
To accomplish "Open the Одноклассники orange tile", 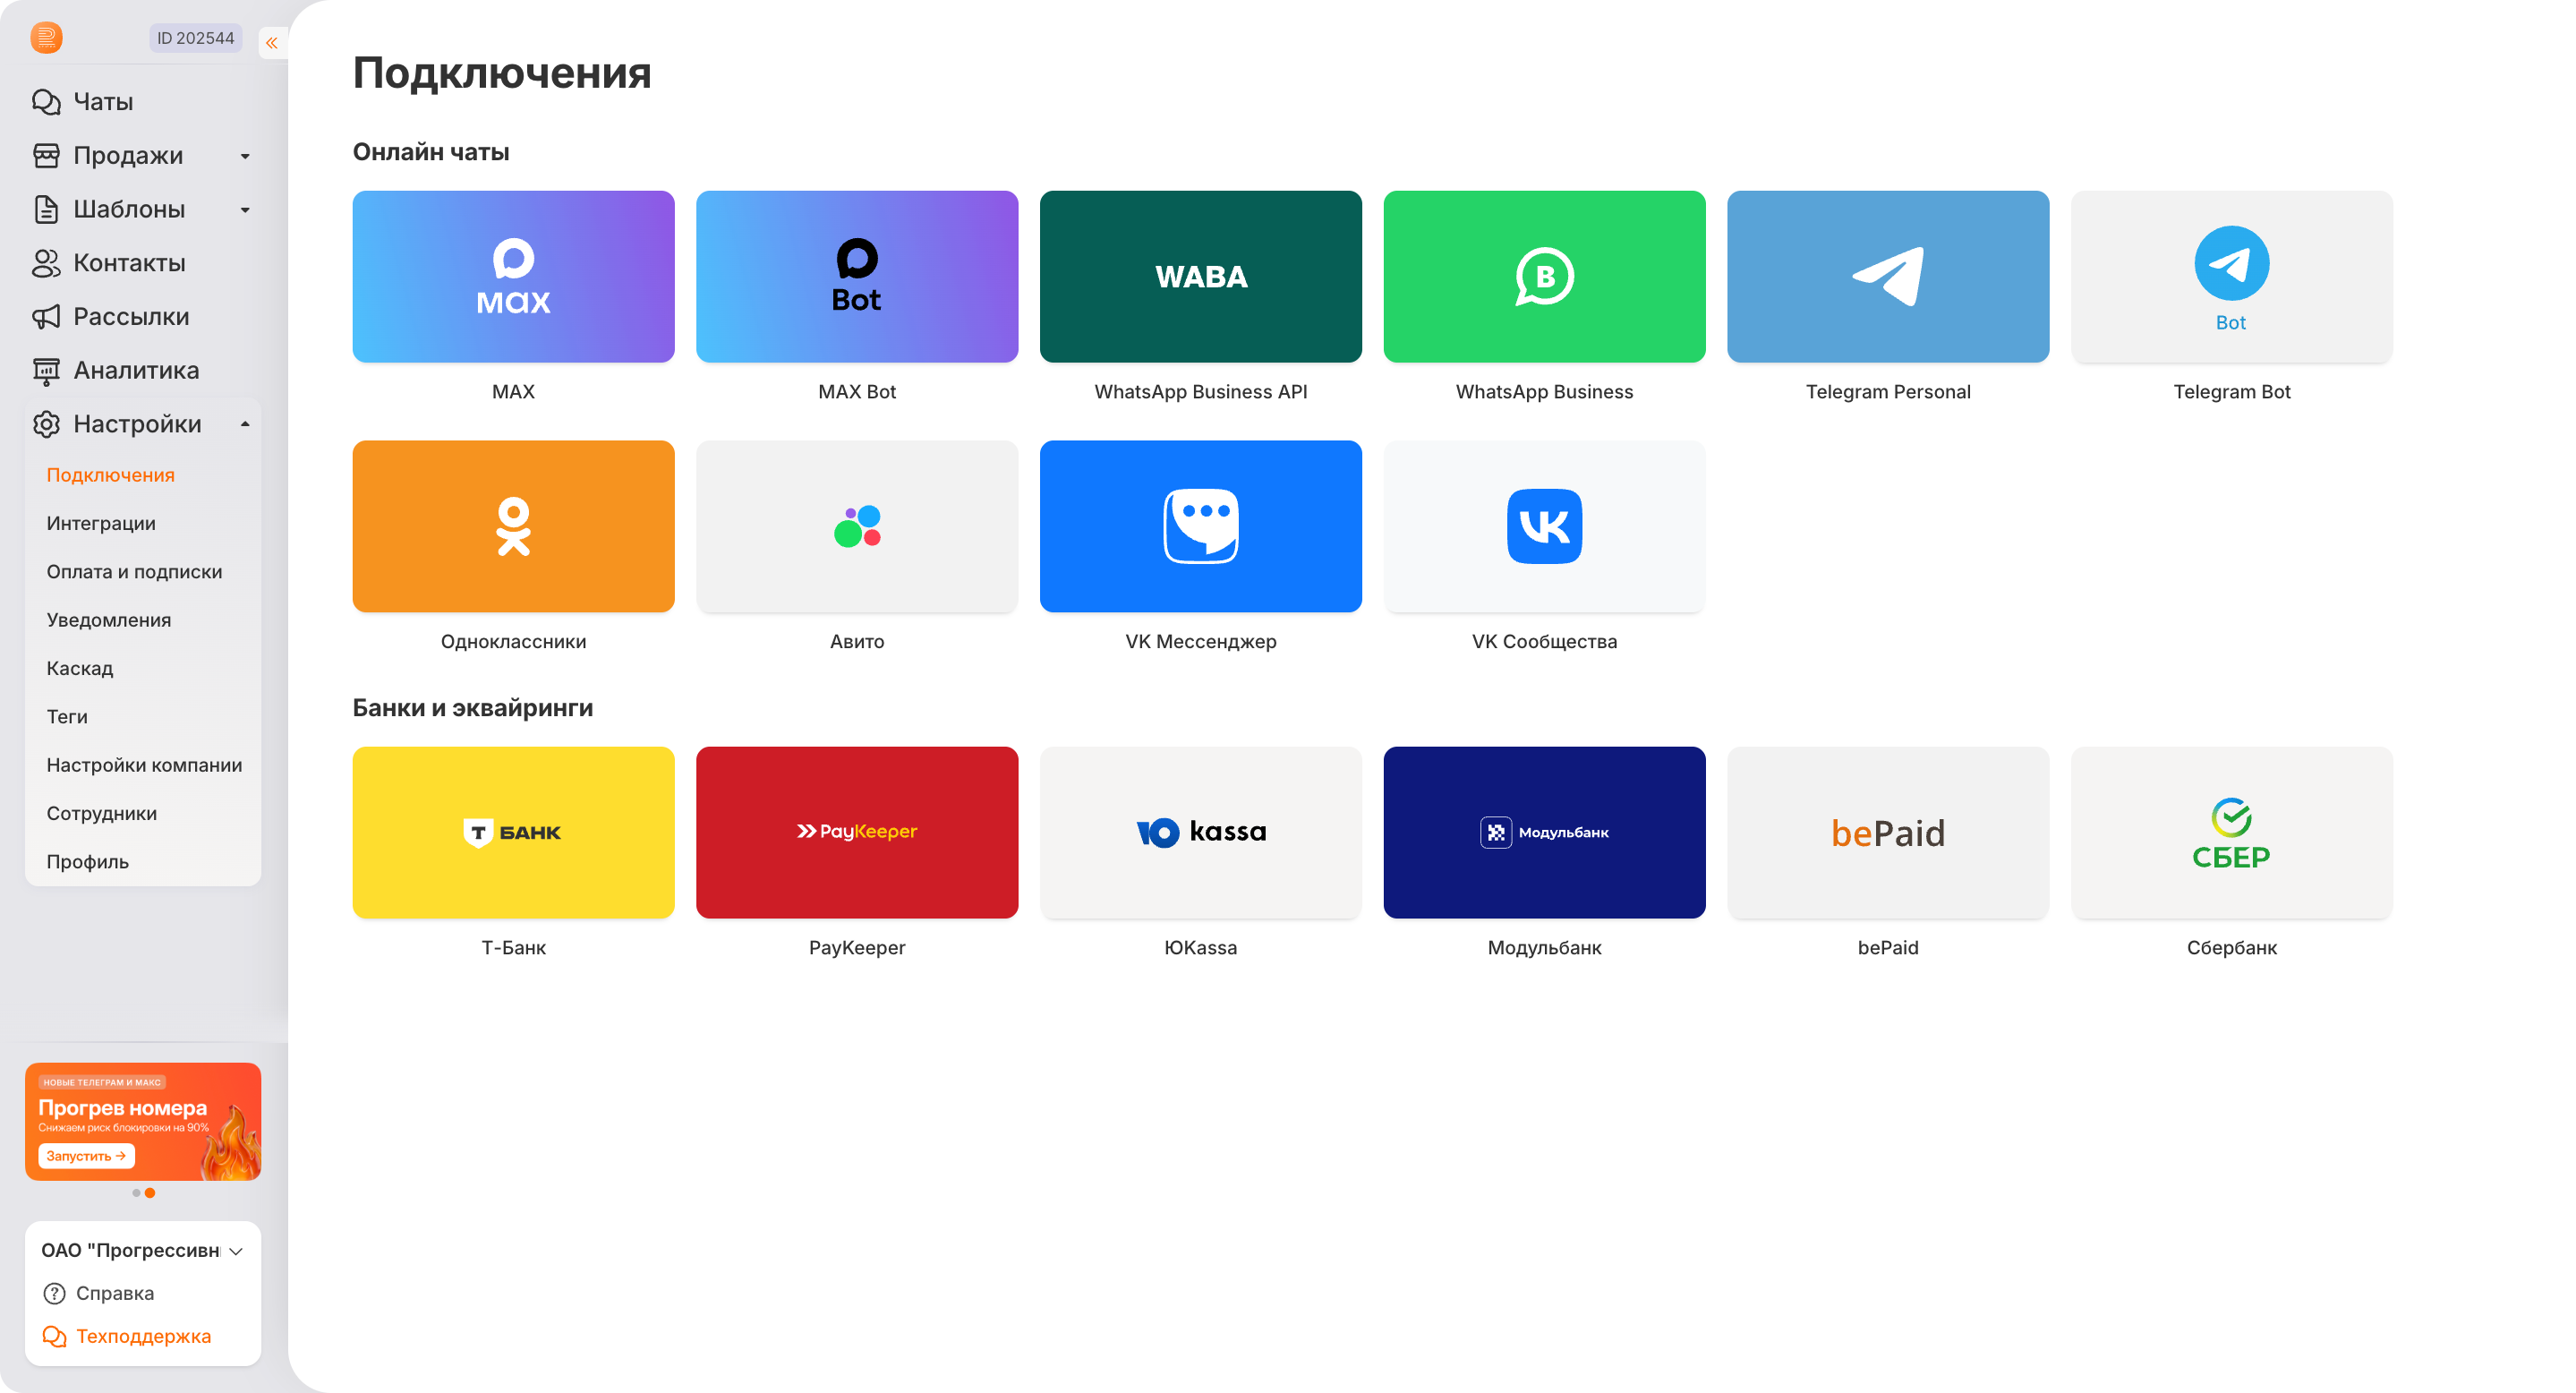I will point(513,526).
